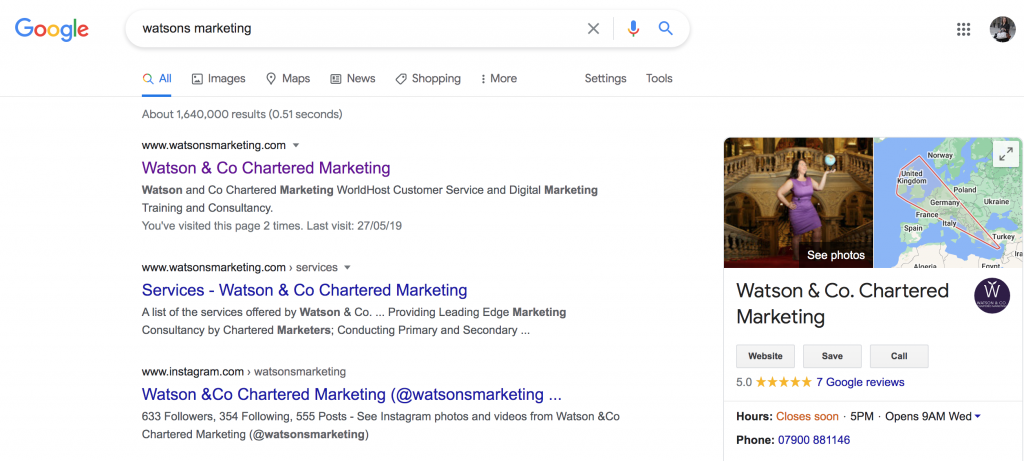Open search Tools
This screenshot has height=461, width=1024.
tap(659, 78)
